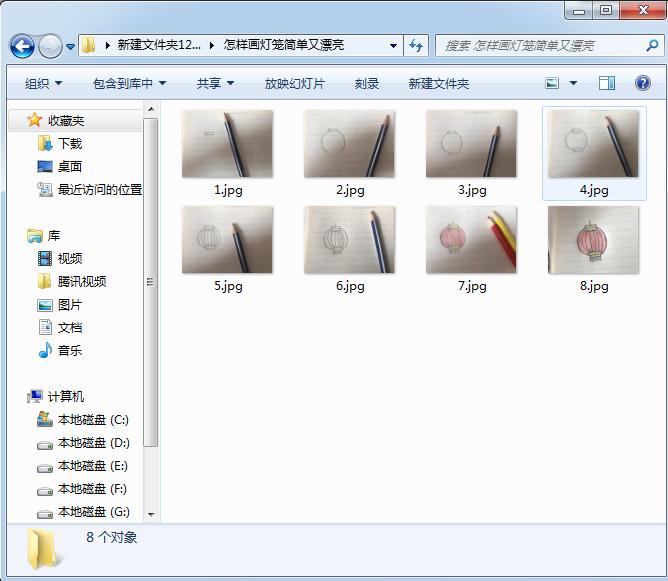Select thumbnail of 1.jpg
This screenshot has width=668, height=581.
(x=227, y=144)
